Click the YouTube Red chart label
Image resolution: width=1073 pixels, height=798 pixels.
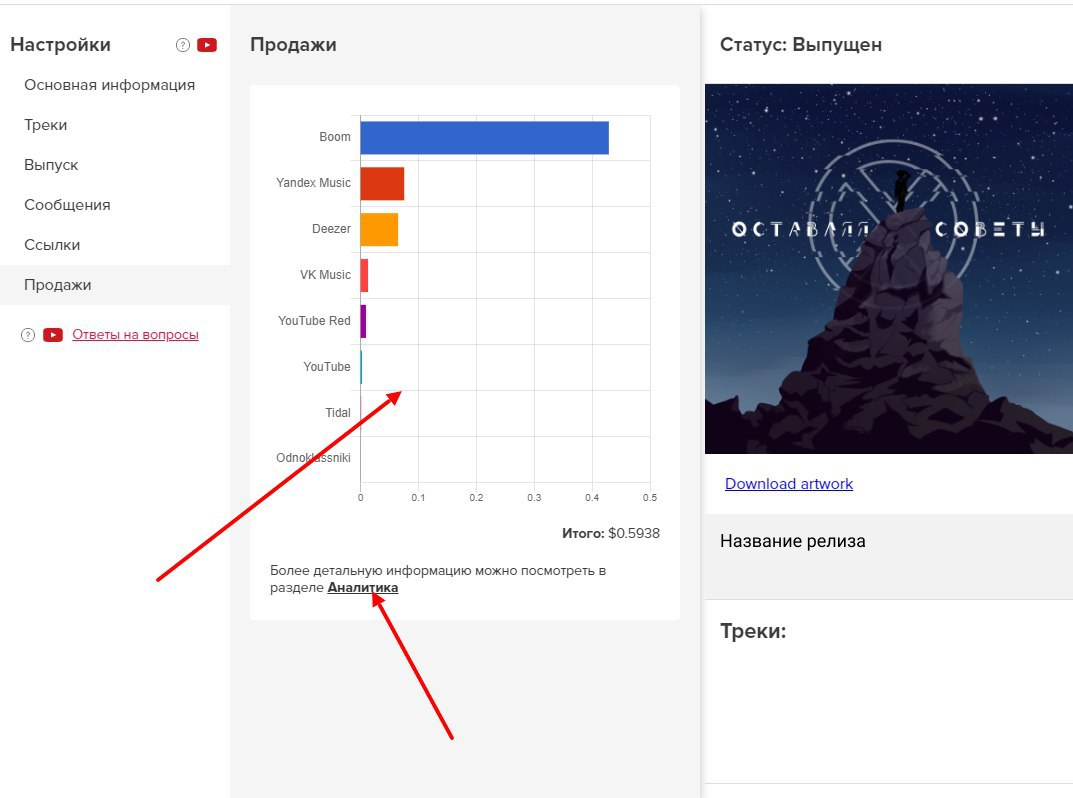(x=314, y=320)
